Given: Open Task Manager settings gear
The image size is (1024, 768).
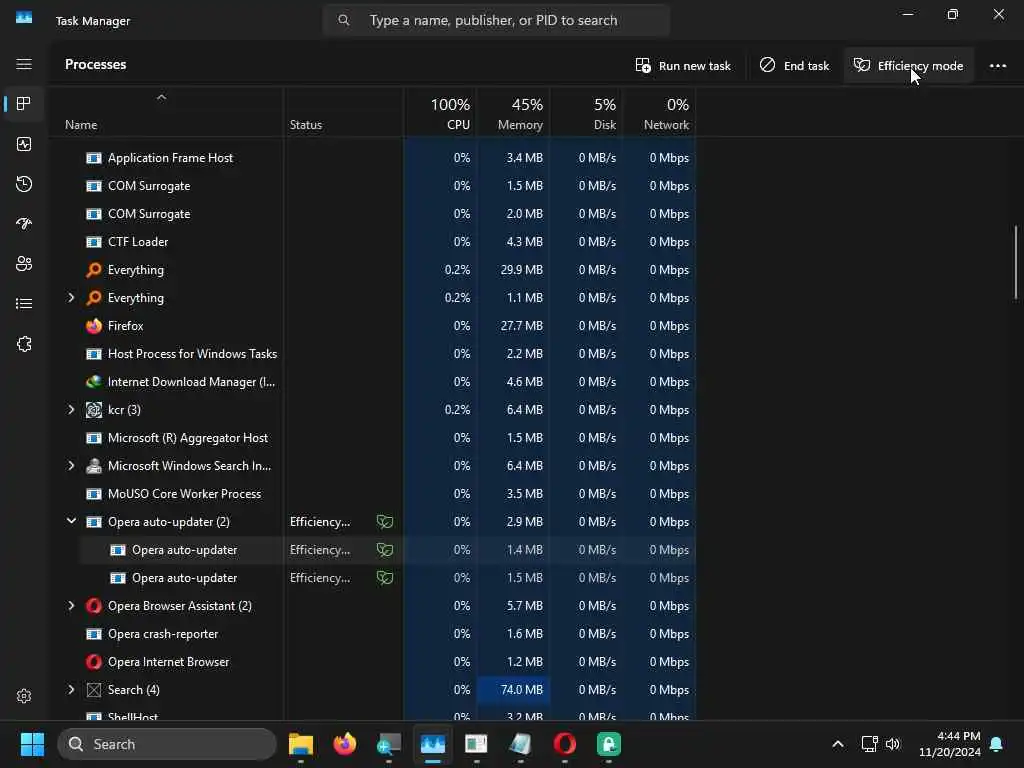Looking at the screenshot, I should (x=24, y=696).
